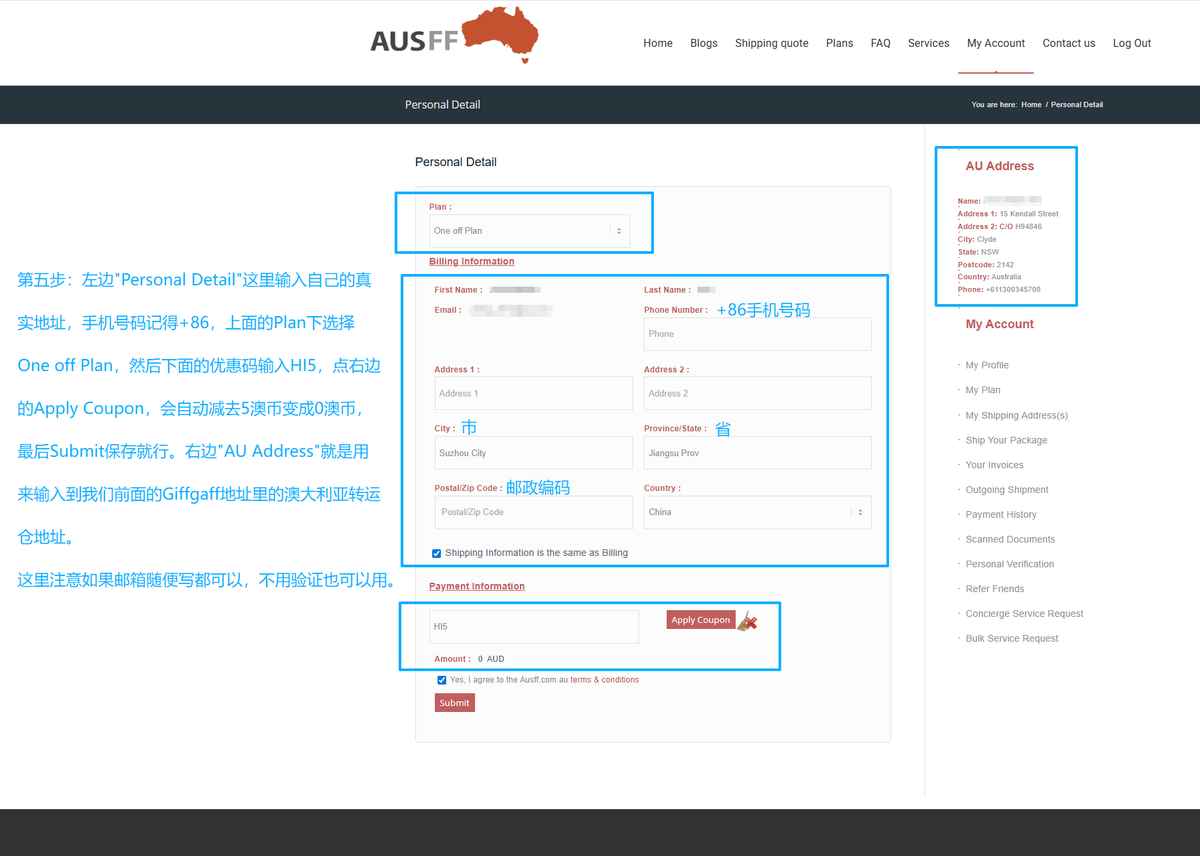
Task: Go to Shipping quote page
Action: (772, 43)
